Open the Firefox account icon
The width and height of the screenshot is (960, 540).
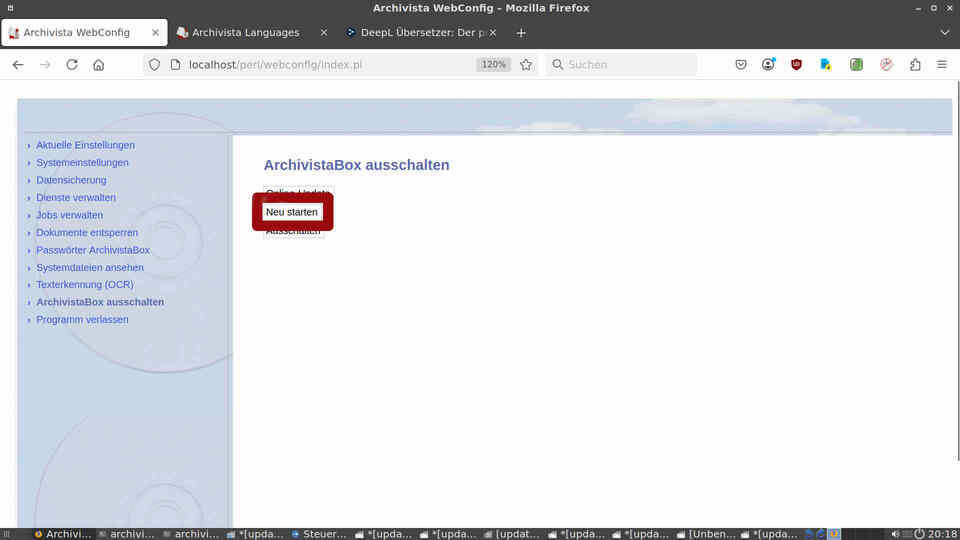coord(768,64)
